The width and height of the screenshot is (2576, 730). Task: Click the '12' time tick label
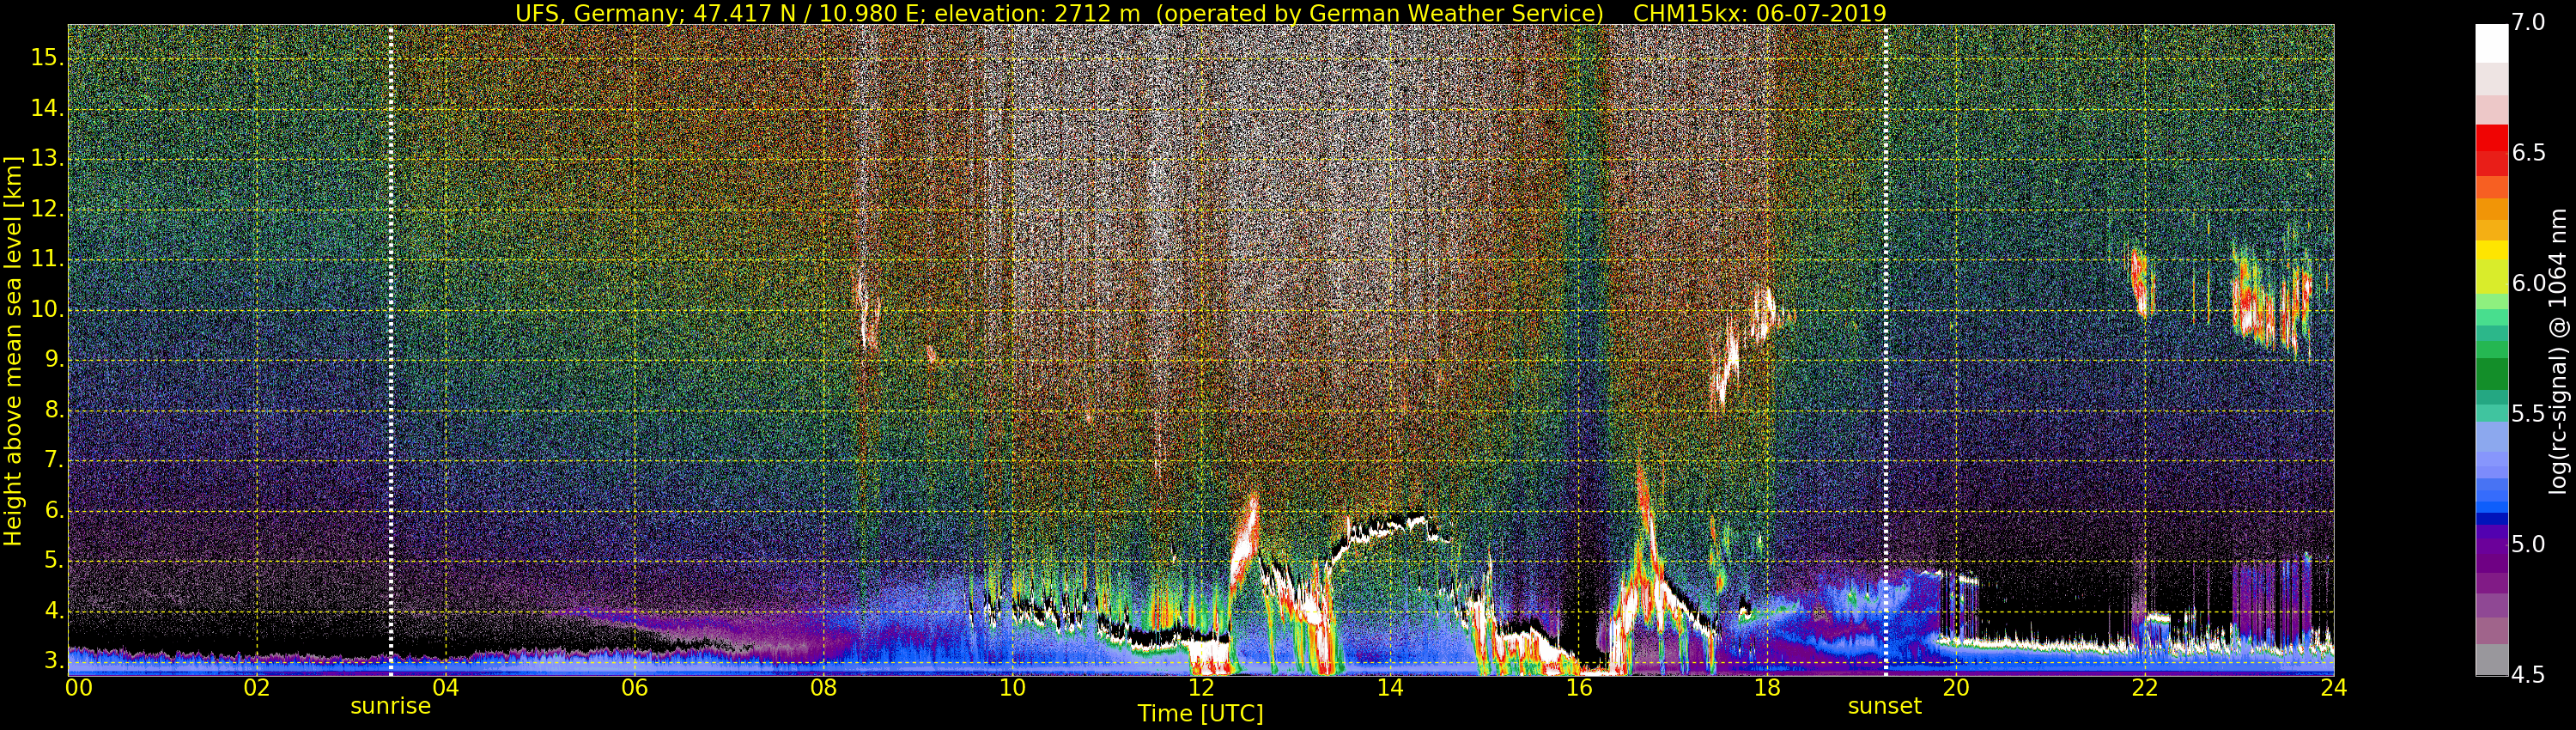(1201, 688)
